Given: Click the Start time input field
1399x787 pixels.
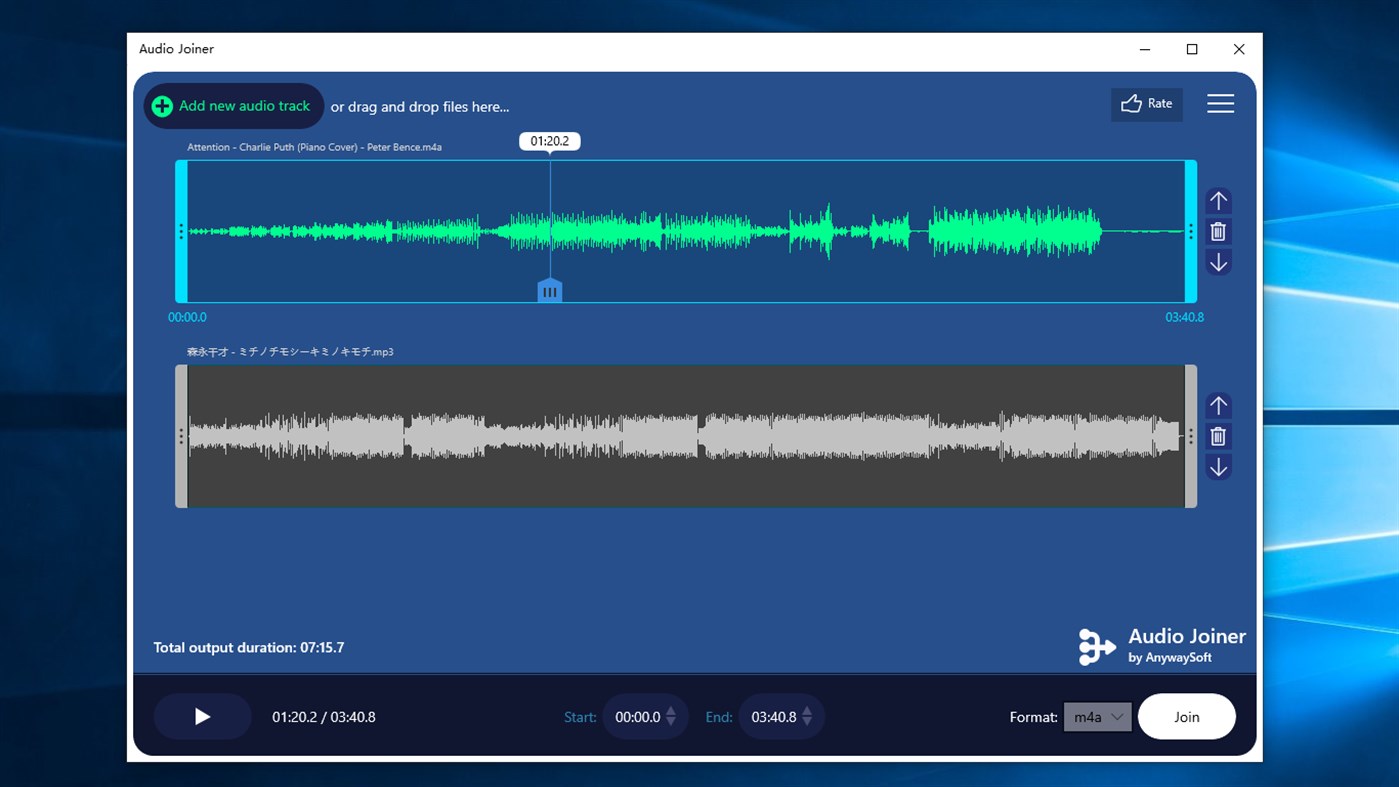Looking at the screenshot, I should pyautogui.click(x=640, y=716).
